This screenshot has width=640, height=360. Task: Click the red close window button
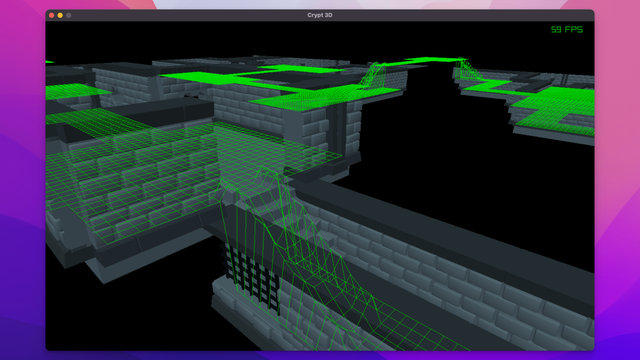[x=51, y=15]
